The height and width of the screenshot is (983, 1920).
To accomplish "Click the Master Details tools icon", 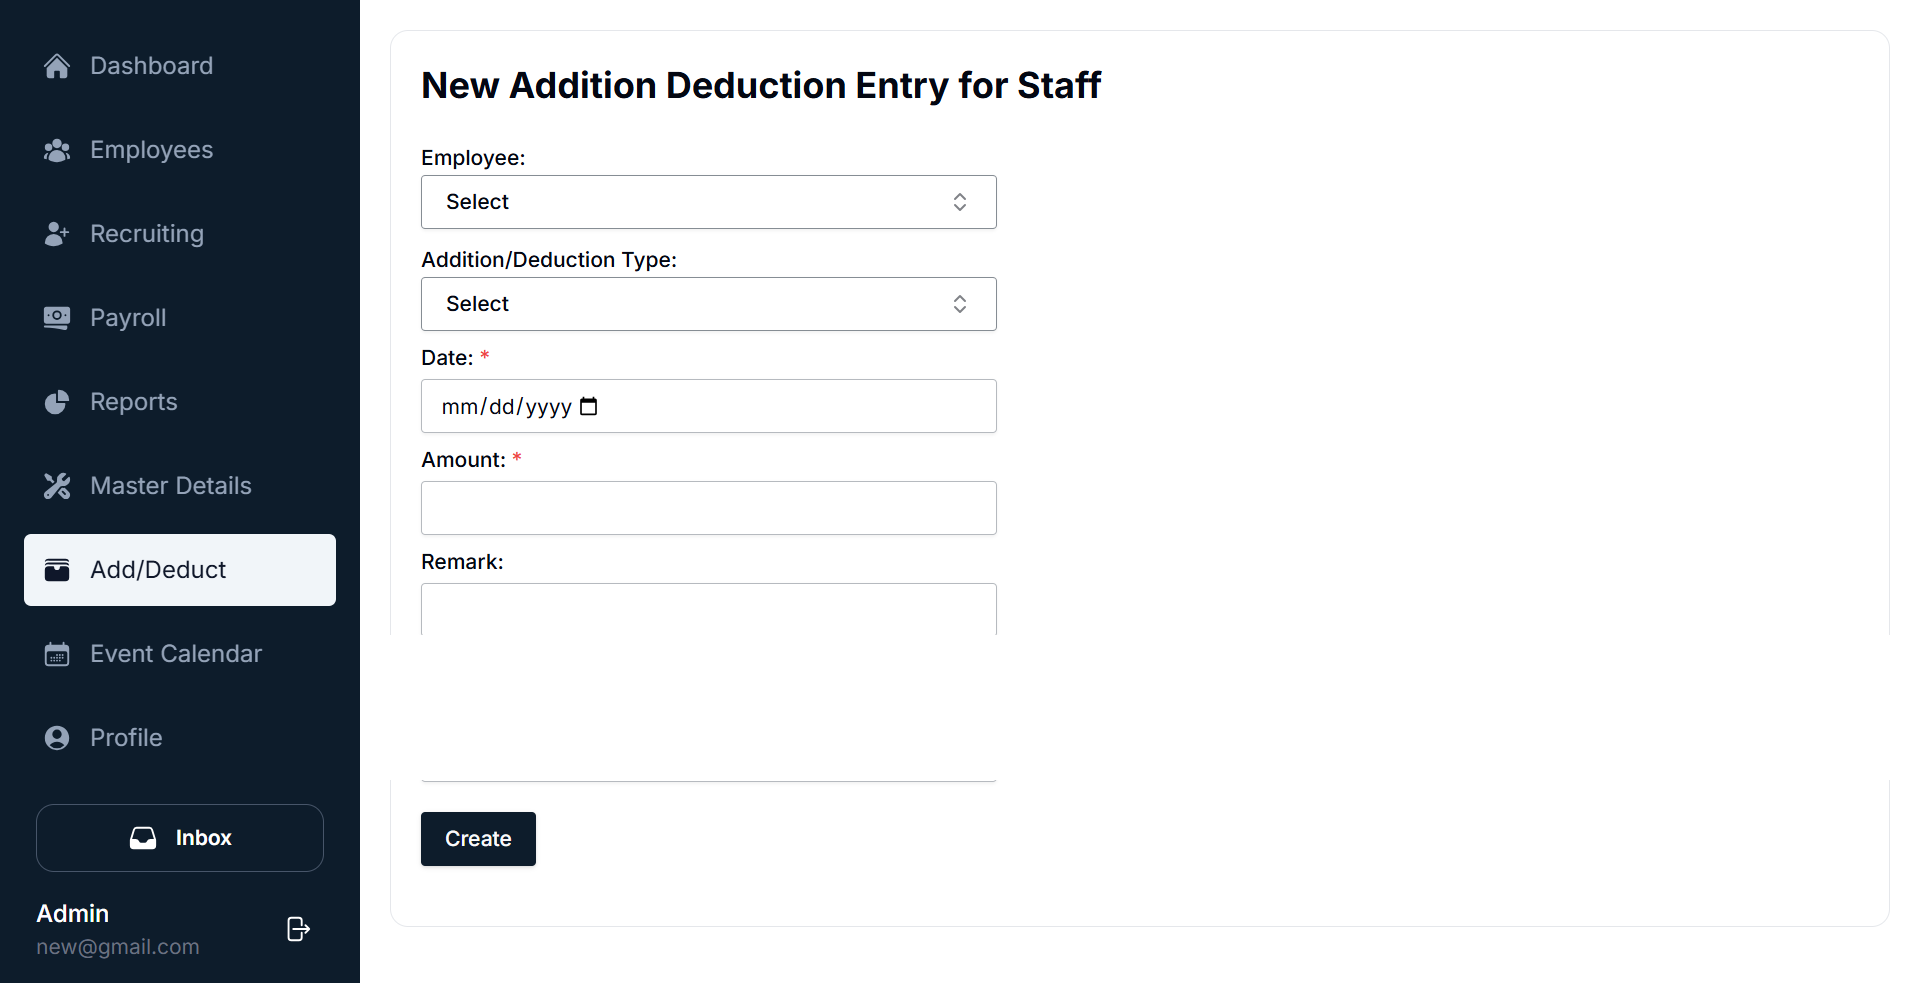I will click(57, 485).
